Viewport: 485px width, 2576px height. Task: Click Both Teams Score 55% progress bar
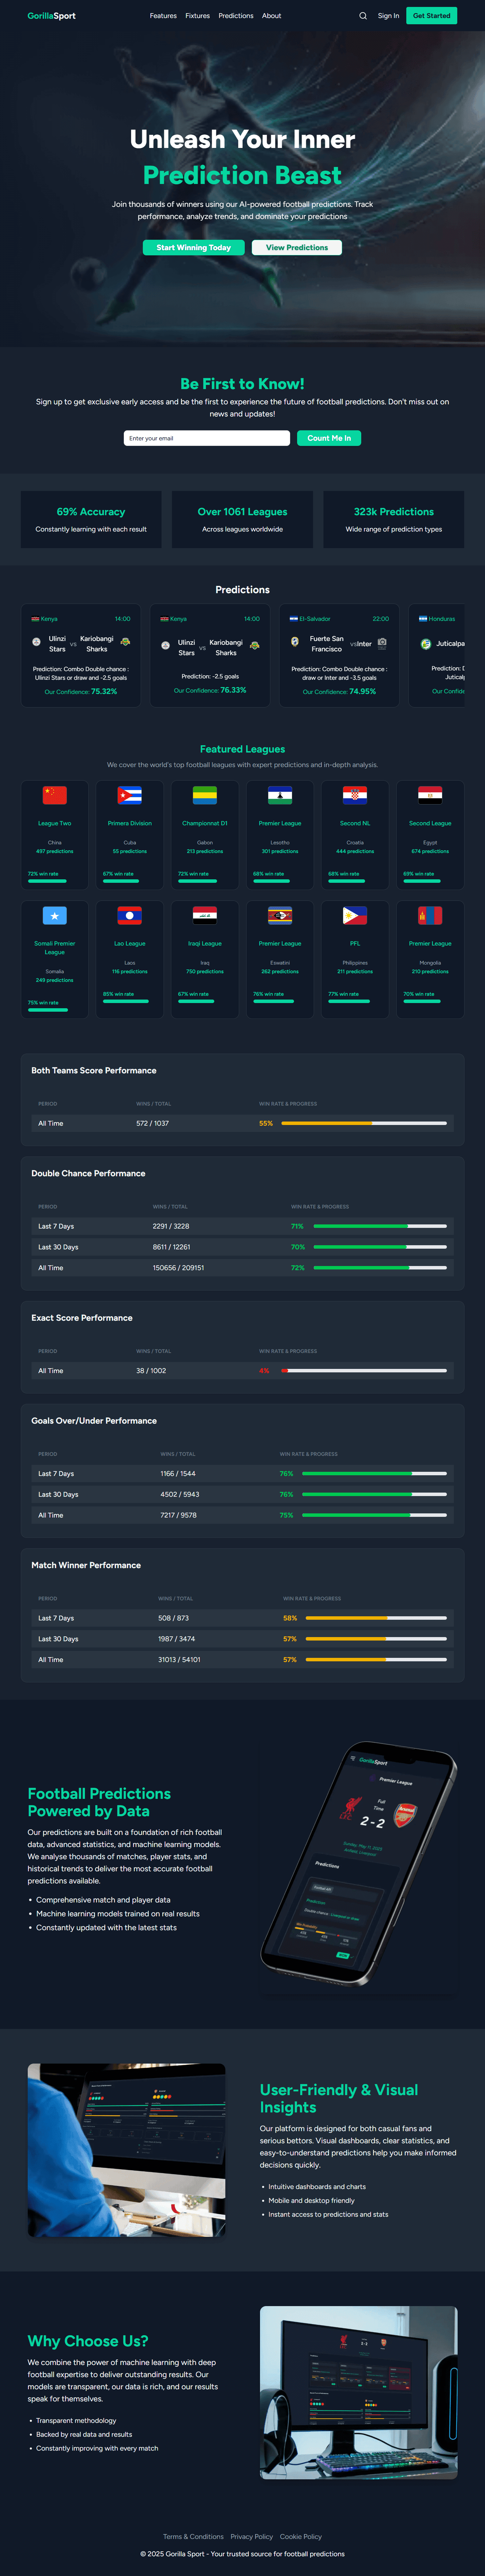click(364, 1123)
